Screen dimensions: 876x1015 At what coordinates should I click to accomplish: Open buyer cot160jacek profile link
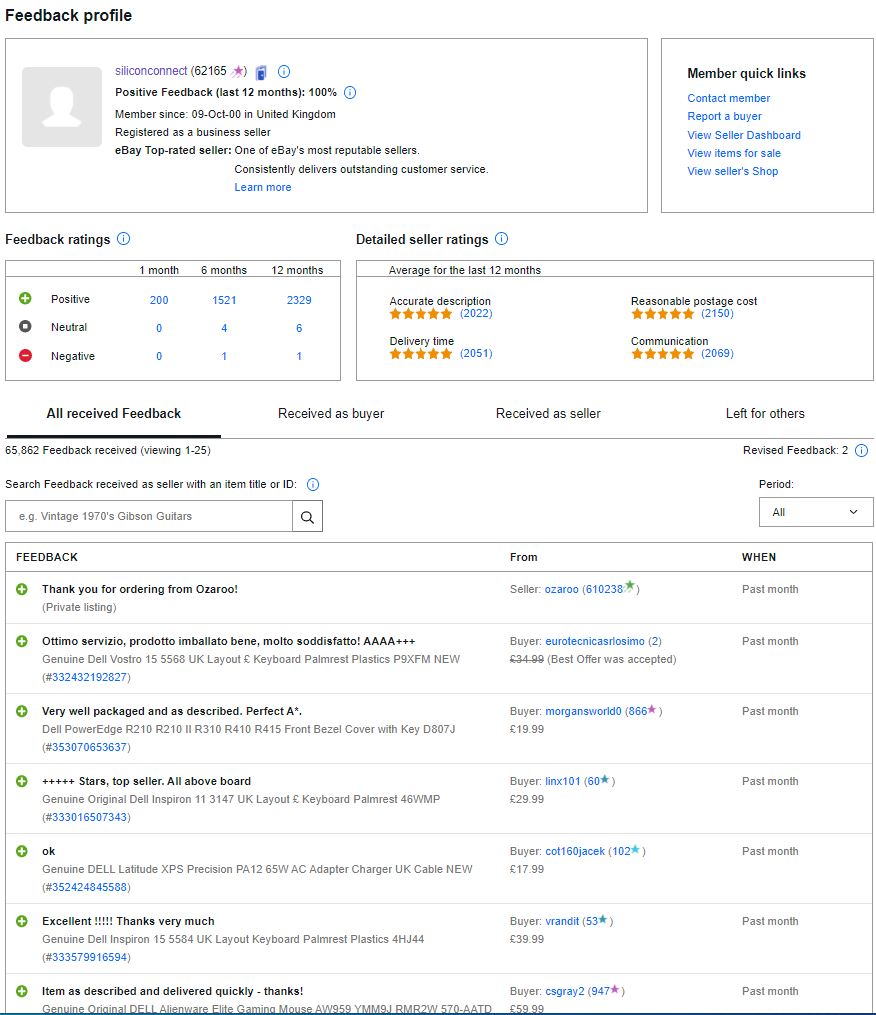point(574,851)
